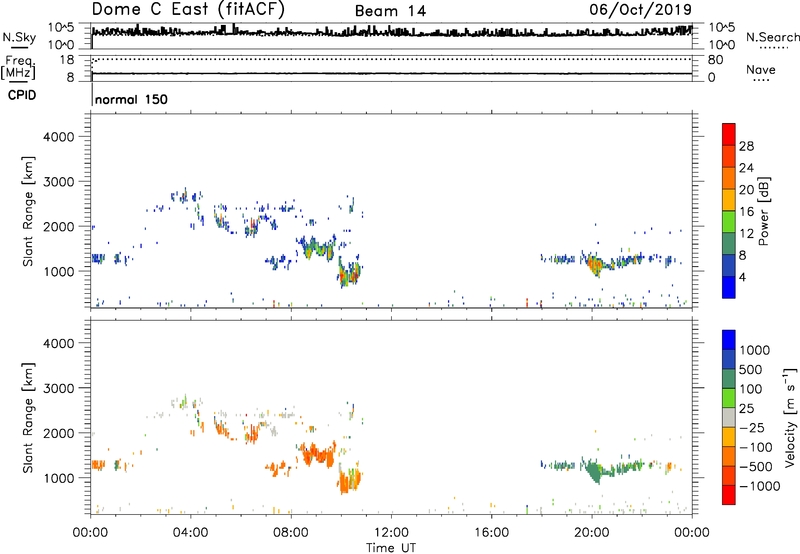Click the "Beam 14" header label

390,11
